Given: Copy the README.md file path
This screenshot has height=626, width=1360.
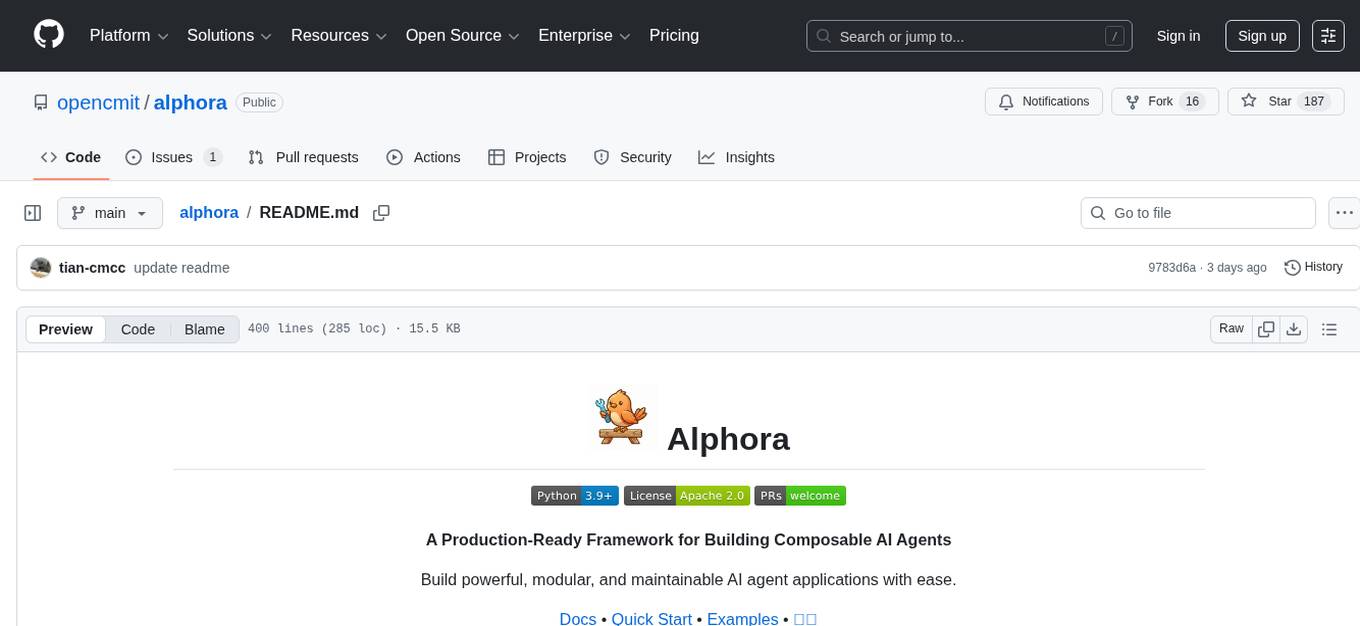Looking at the screenshot, I should pyautogui.click(x=381, y=213).
